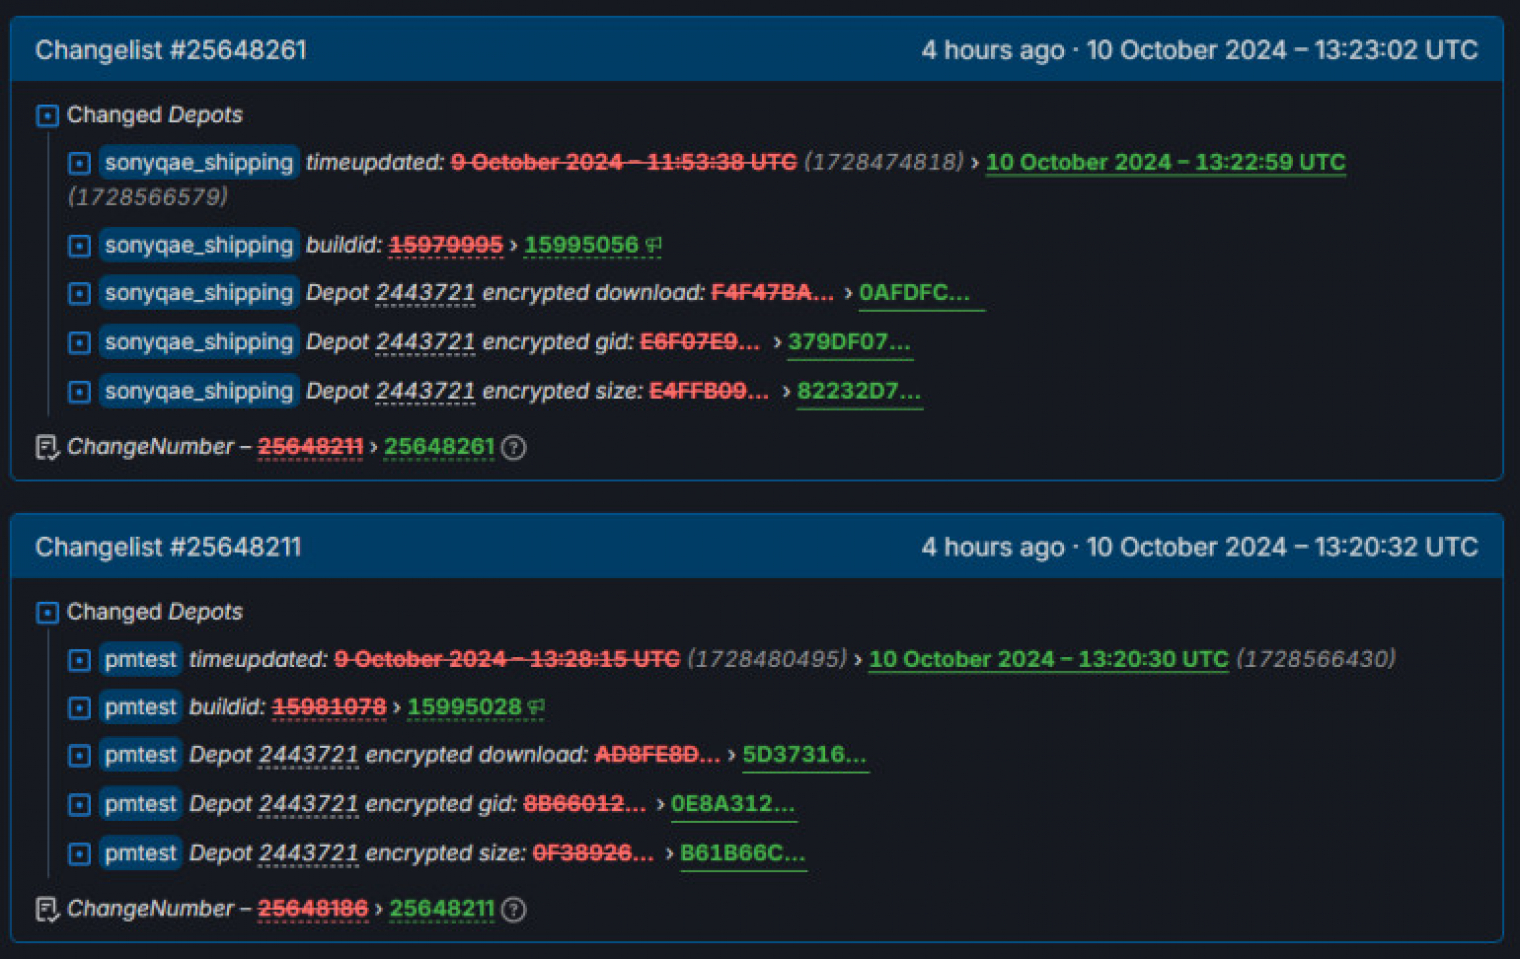Click sonyqae_shipping tag on encrypted size row
The width and height of the screenshot is (1520, 959).
(x=199, y=391)
